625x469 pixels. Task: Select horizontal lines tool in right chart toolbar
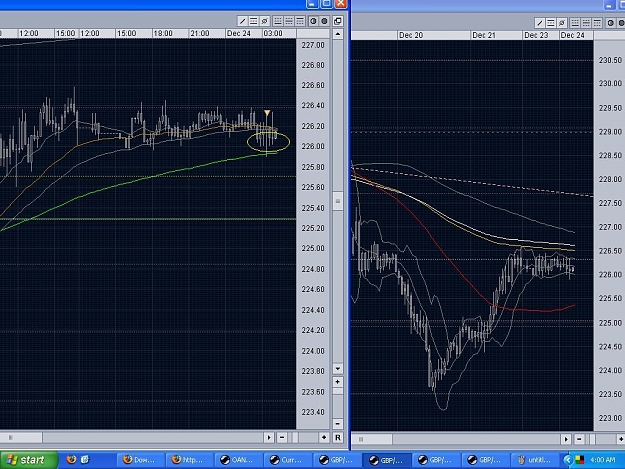551,23
